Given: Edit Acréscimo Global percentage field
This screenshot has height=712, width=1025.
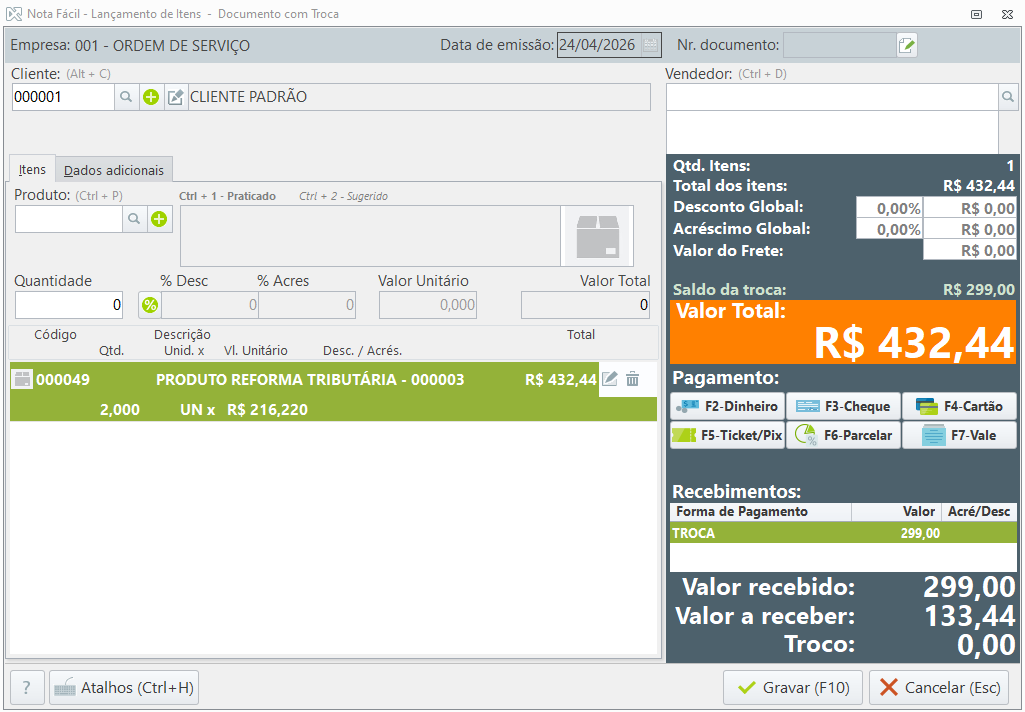Looking at the screenshot, I should coord(889,229).
